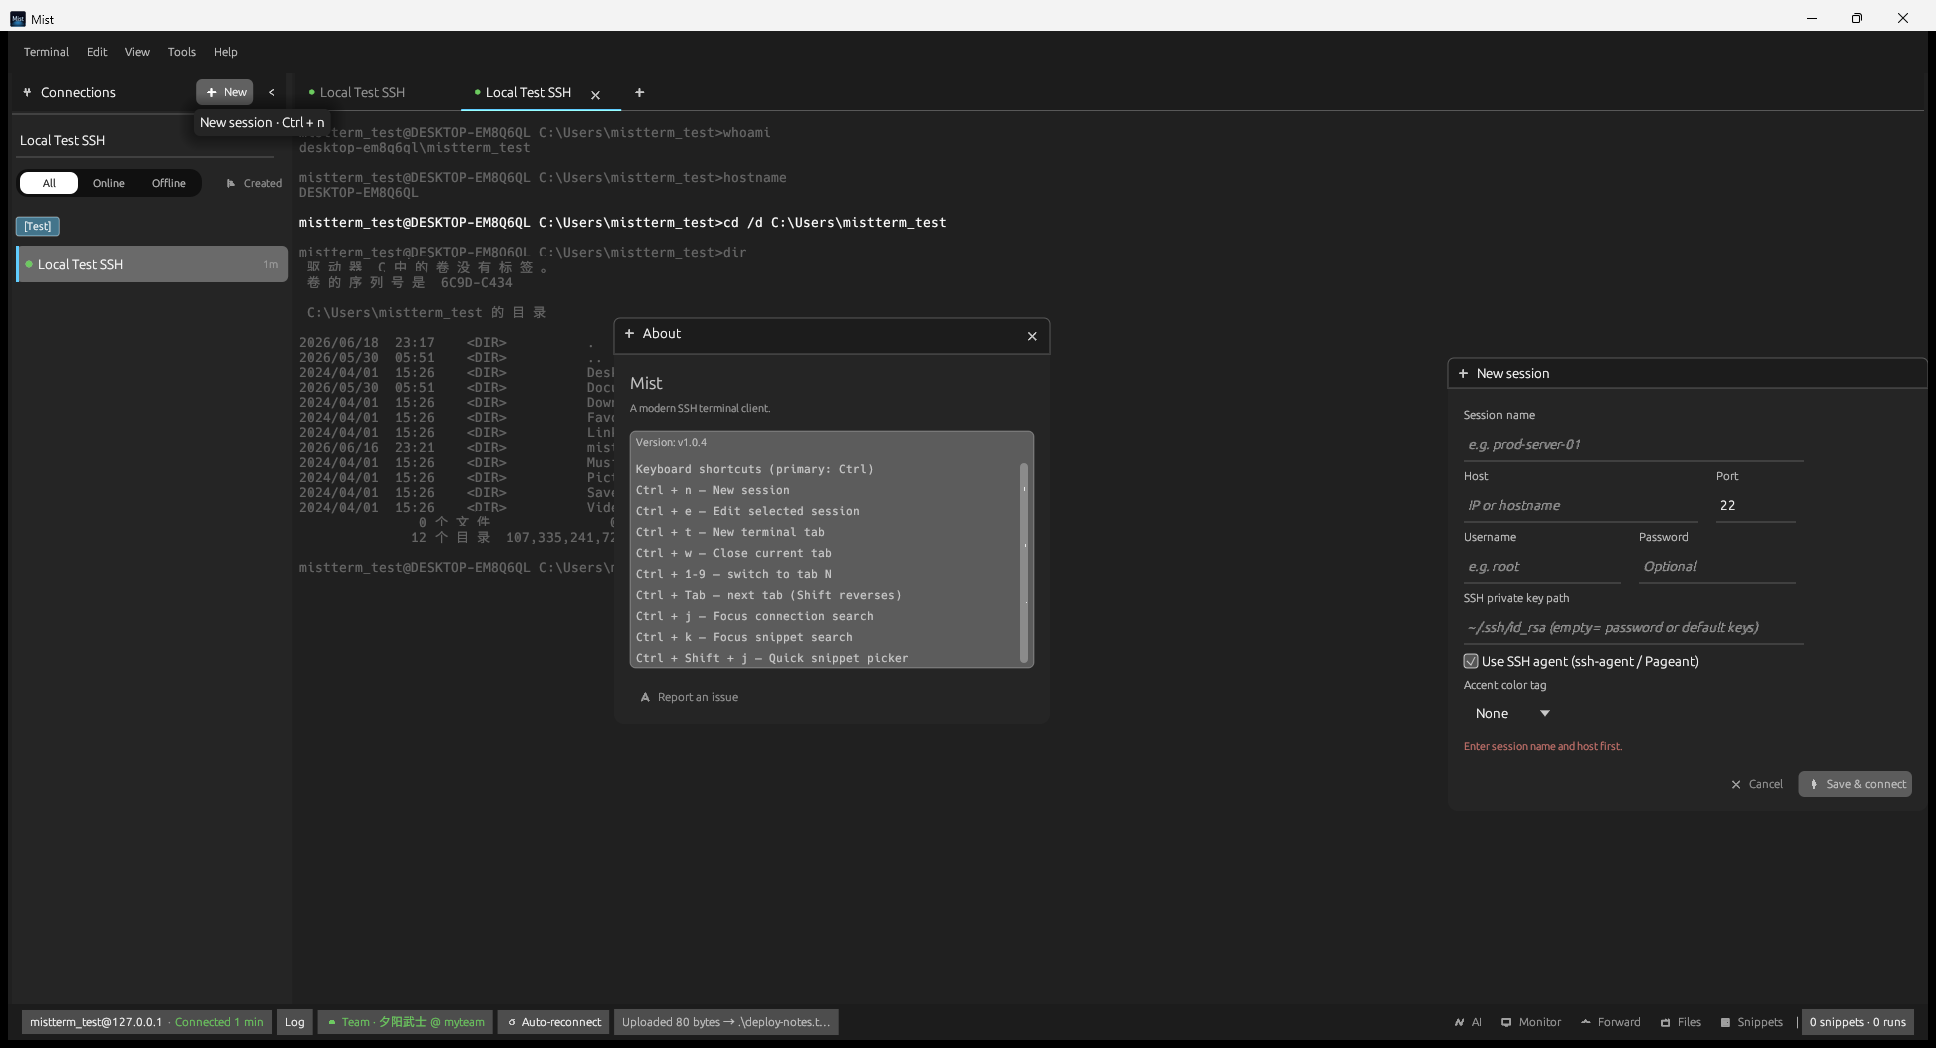Click the hostname command line in terminal
This screenshot has width=1936, height=1048.
click(x=543, y=177)
